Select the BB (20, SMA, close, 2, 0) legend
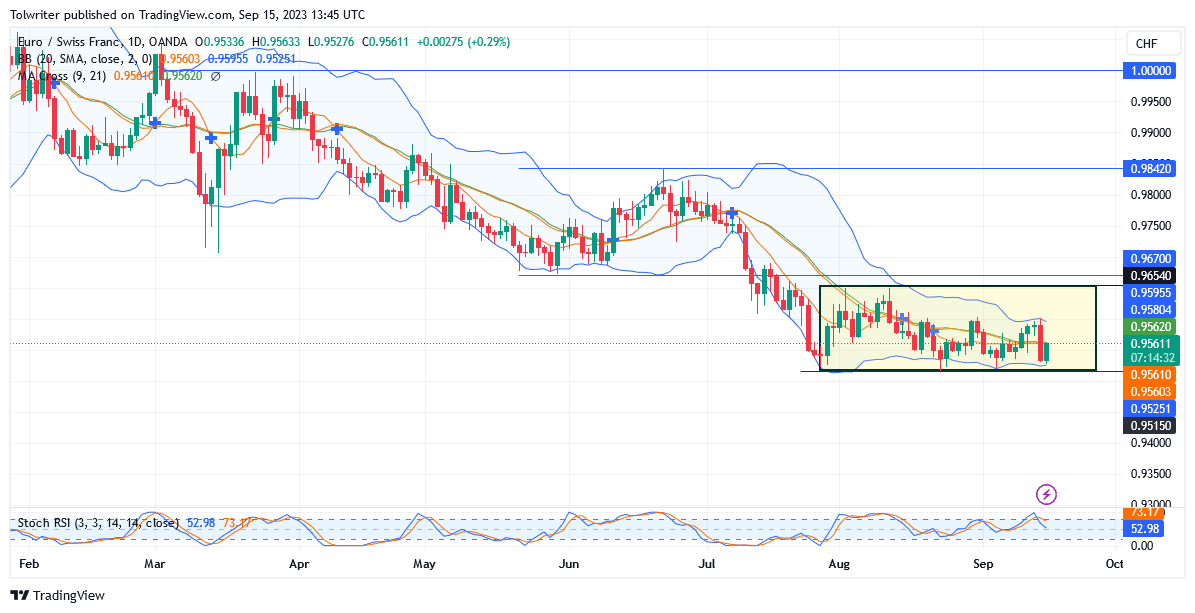Screen dimensions: 1195x613 coord(85,59)
